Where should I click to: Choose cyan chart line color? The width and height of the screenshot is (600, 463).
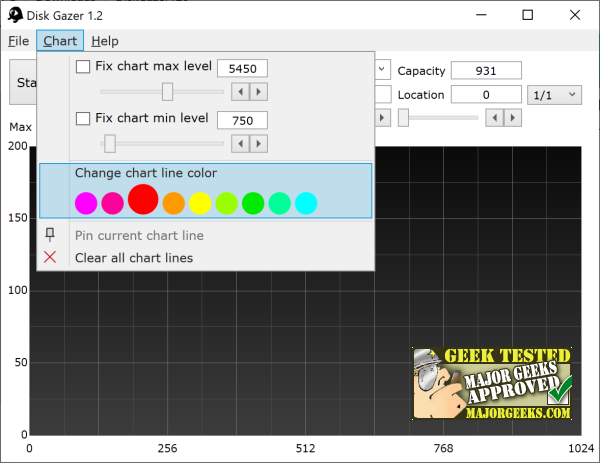(x=306, y=203)
